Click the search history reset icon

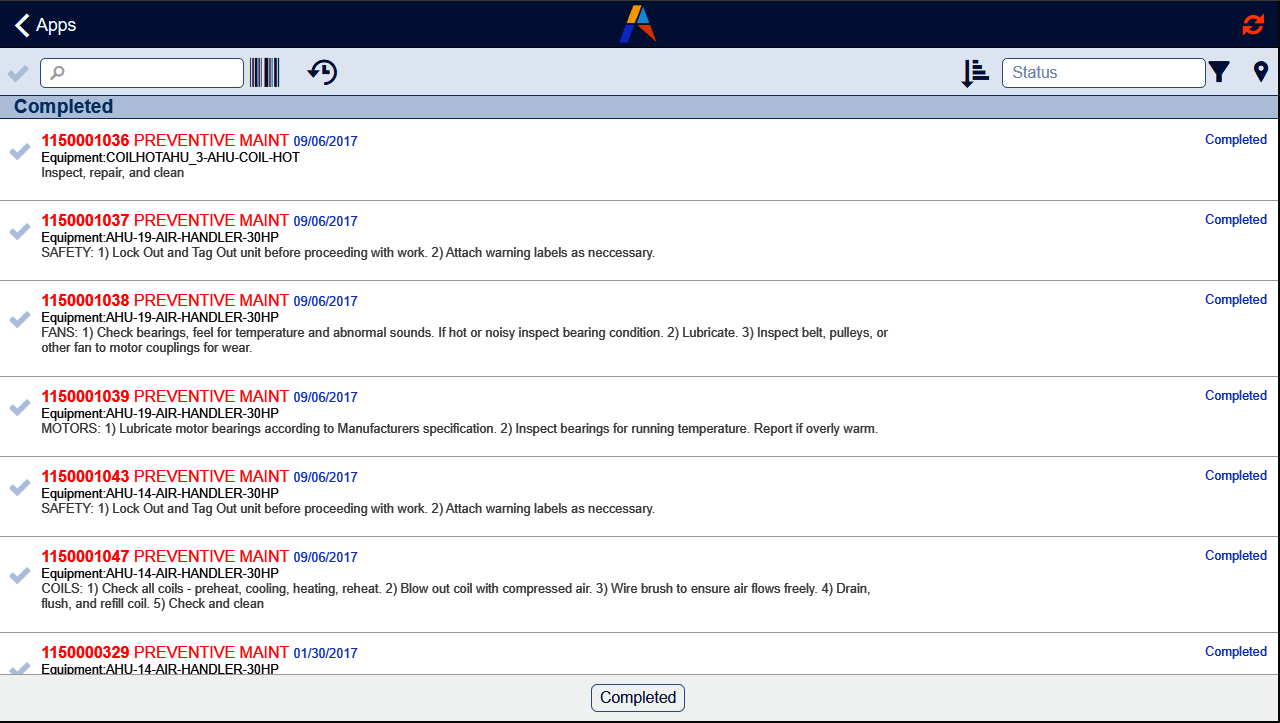tap(321, 72)
